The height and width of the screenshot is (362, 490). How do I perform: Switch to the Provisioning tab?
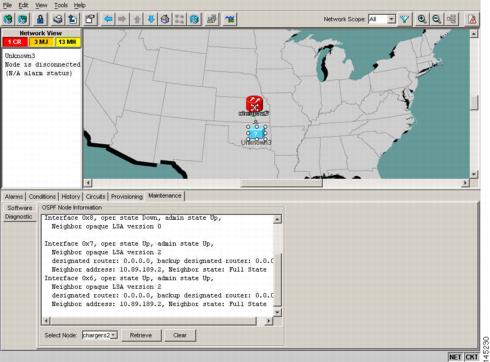click(127, 197)
